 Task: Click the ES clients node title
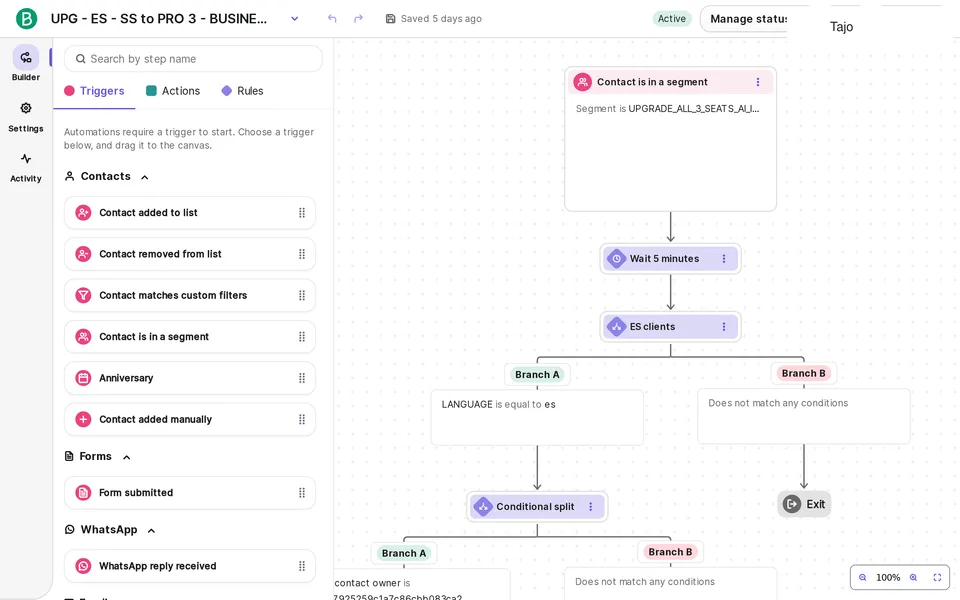tap(652, 327)
